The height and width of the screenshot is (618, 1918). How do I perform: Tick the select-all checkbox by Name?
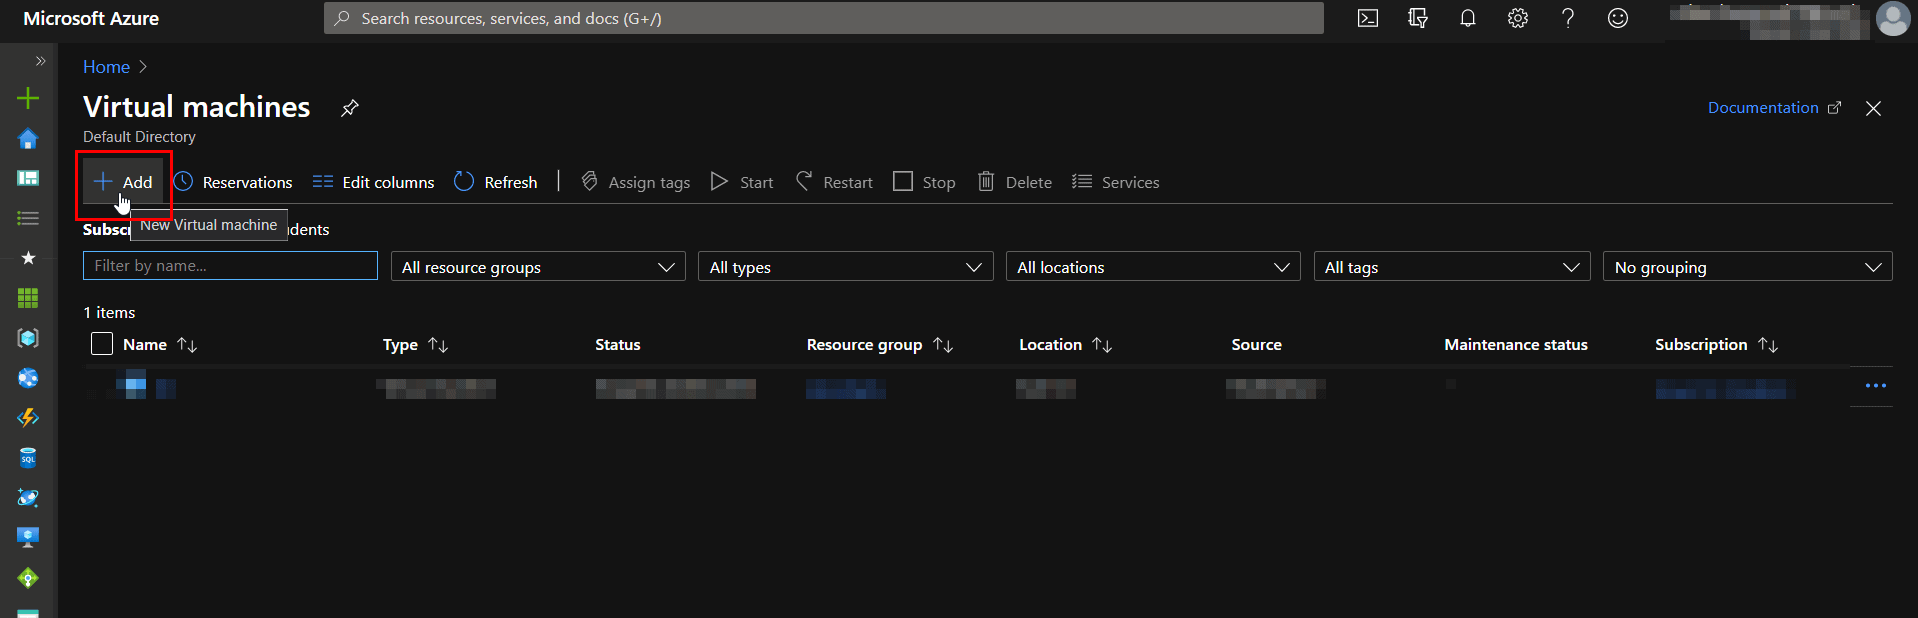pyautogui.click(x=102, y=344)
